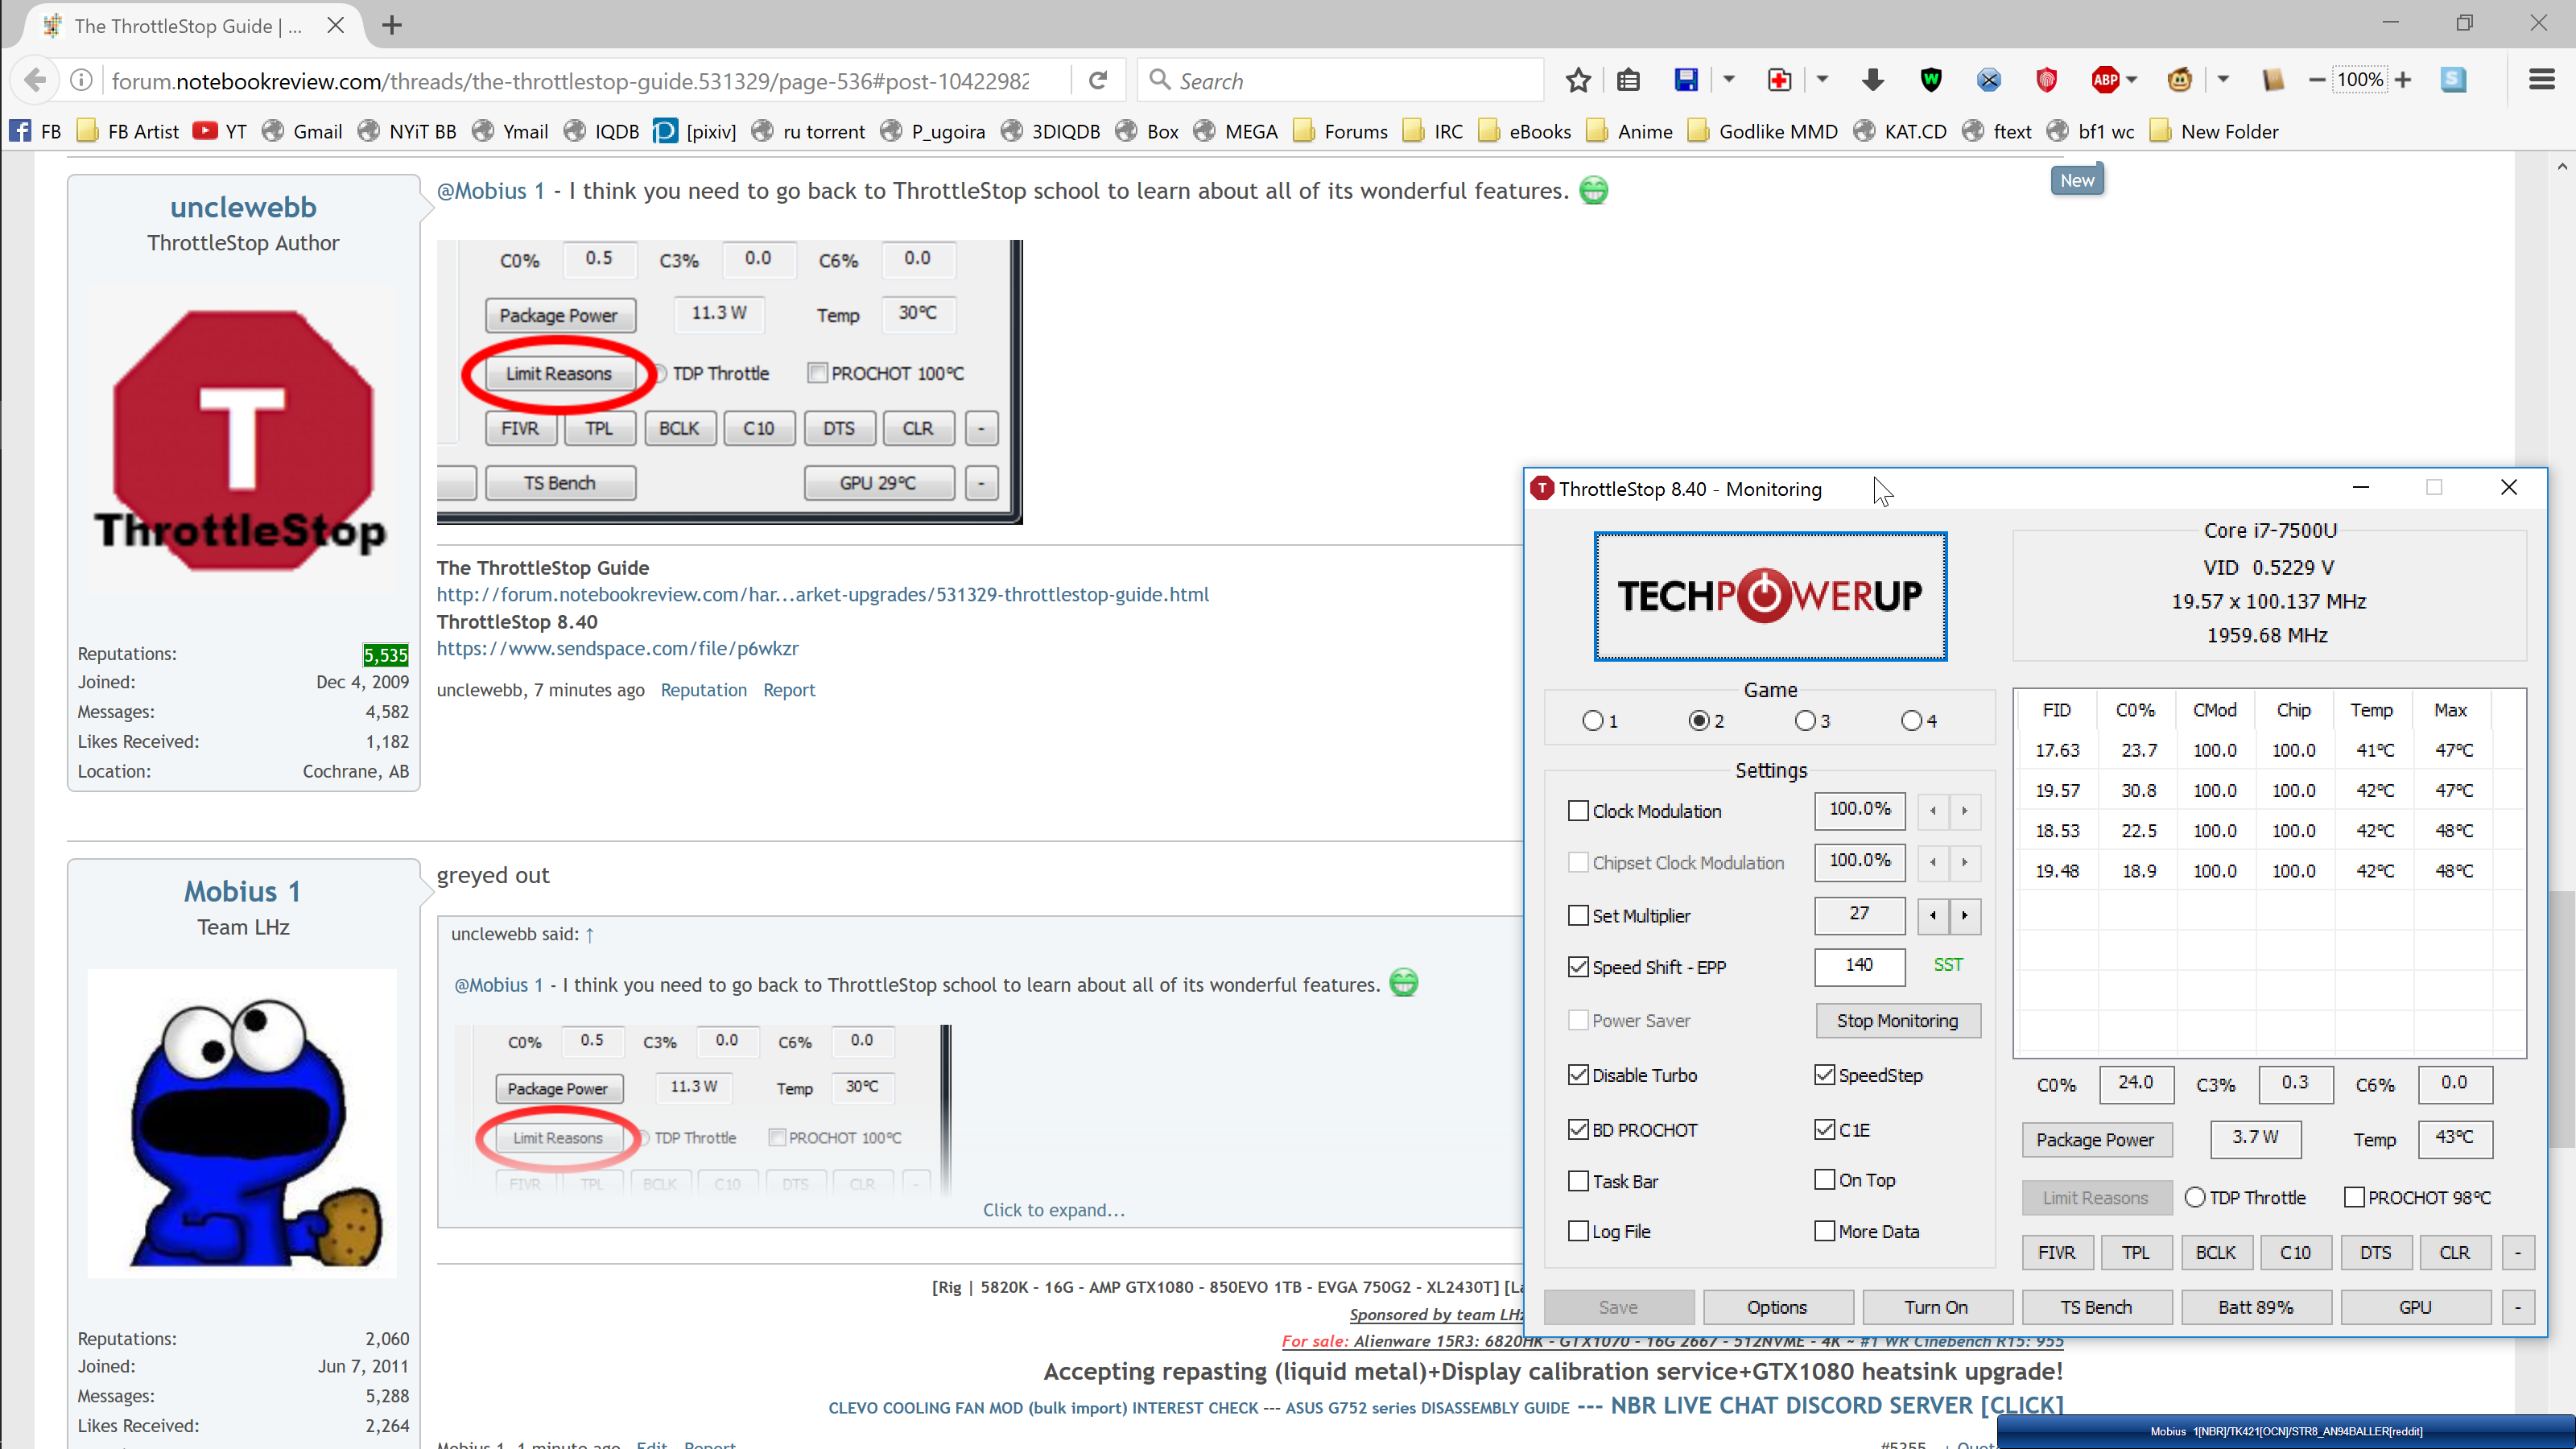Select Game profile radio button 3
Screen dimensions: 2576x1449
1804,720
